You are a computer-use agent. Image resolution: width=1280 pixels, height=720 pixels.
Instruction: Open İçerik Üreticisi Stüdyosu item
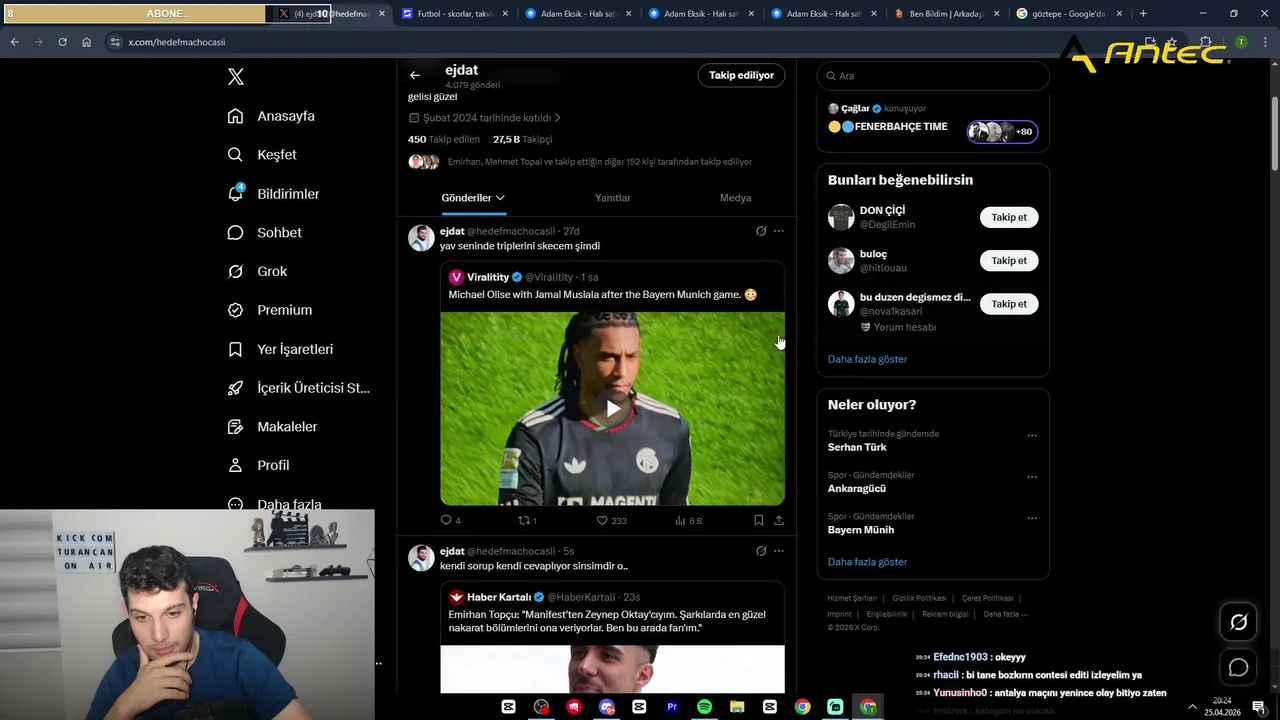point(299,388)
